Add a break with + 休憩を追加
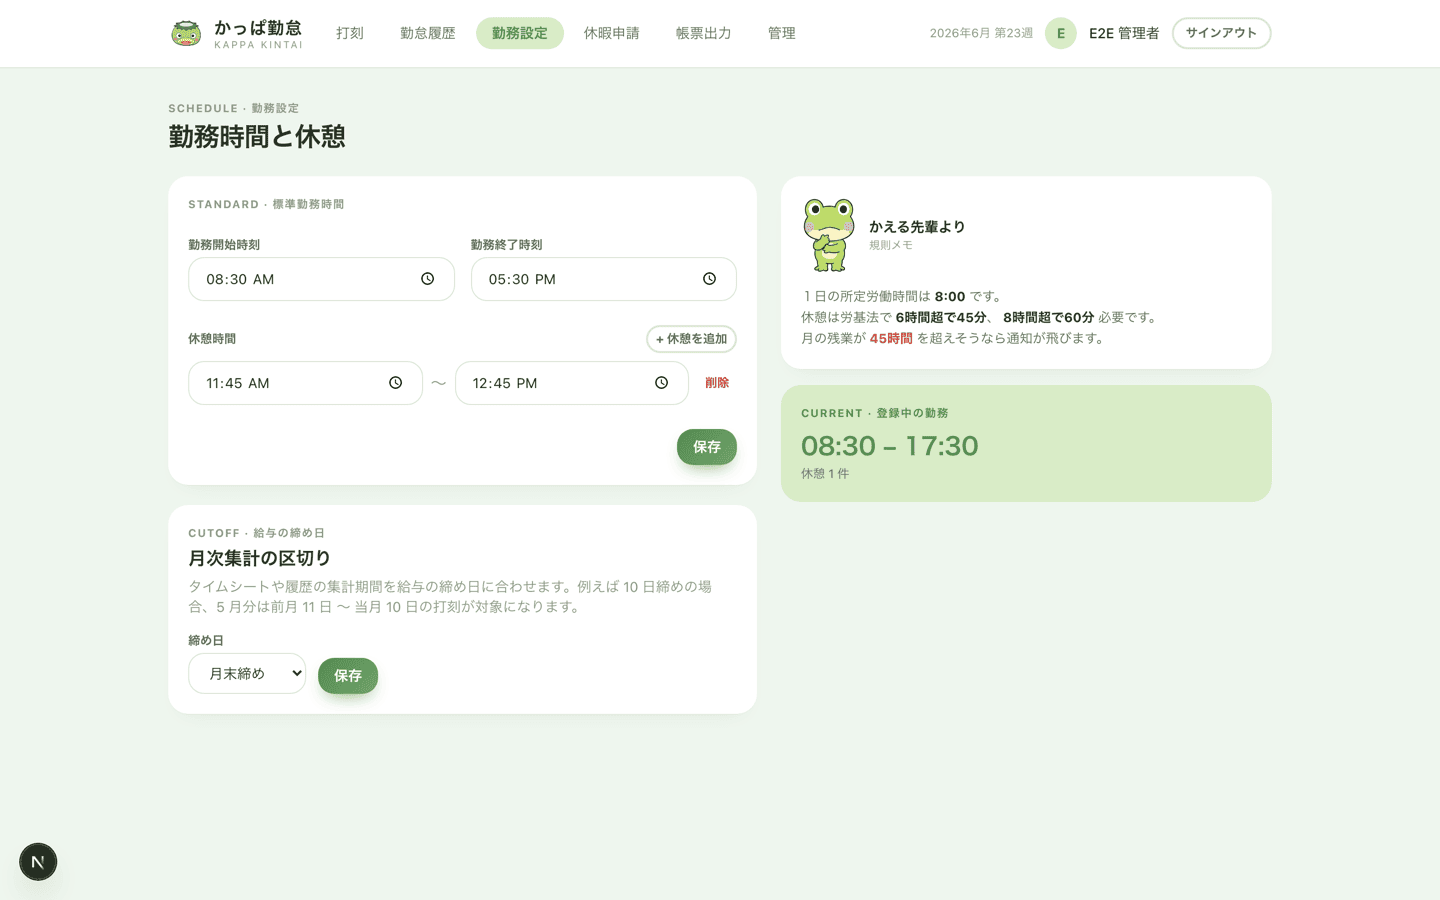The image size is (1440, 900). coord(691,339)
